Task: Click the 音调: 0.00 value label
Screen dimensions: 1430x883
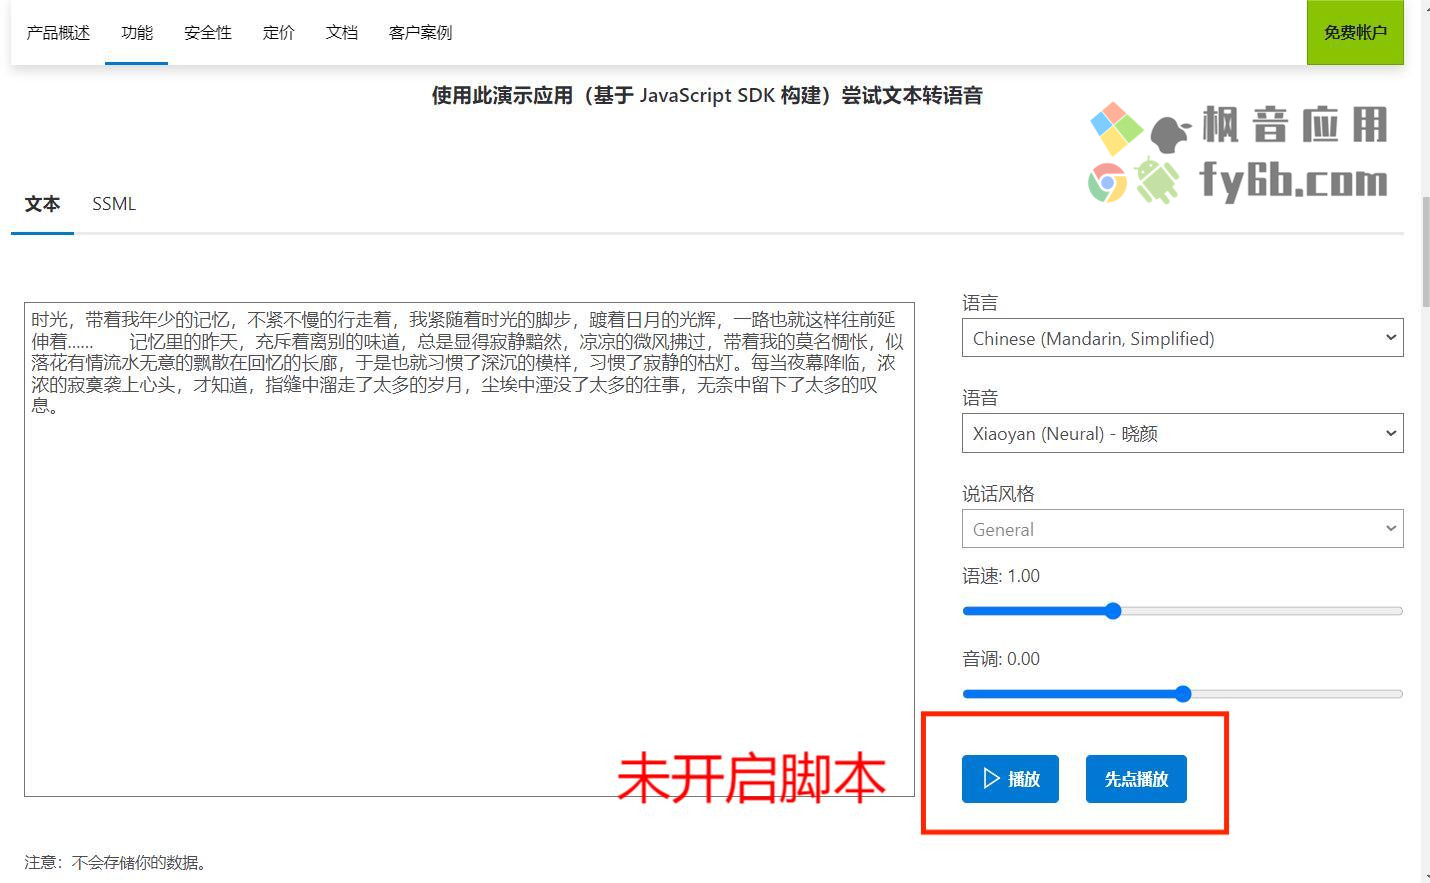Action: (1001, 659)
